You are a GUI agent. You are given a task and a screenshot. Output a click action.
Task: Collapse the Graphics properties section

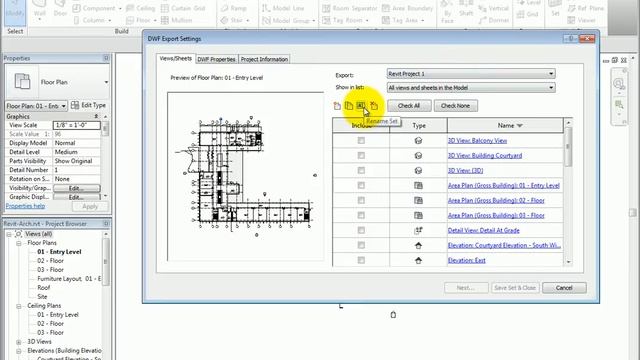[x=97, y=116]
